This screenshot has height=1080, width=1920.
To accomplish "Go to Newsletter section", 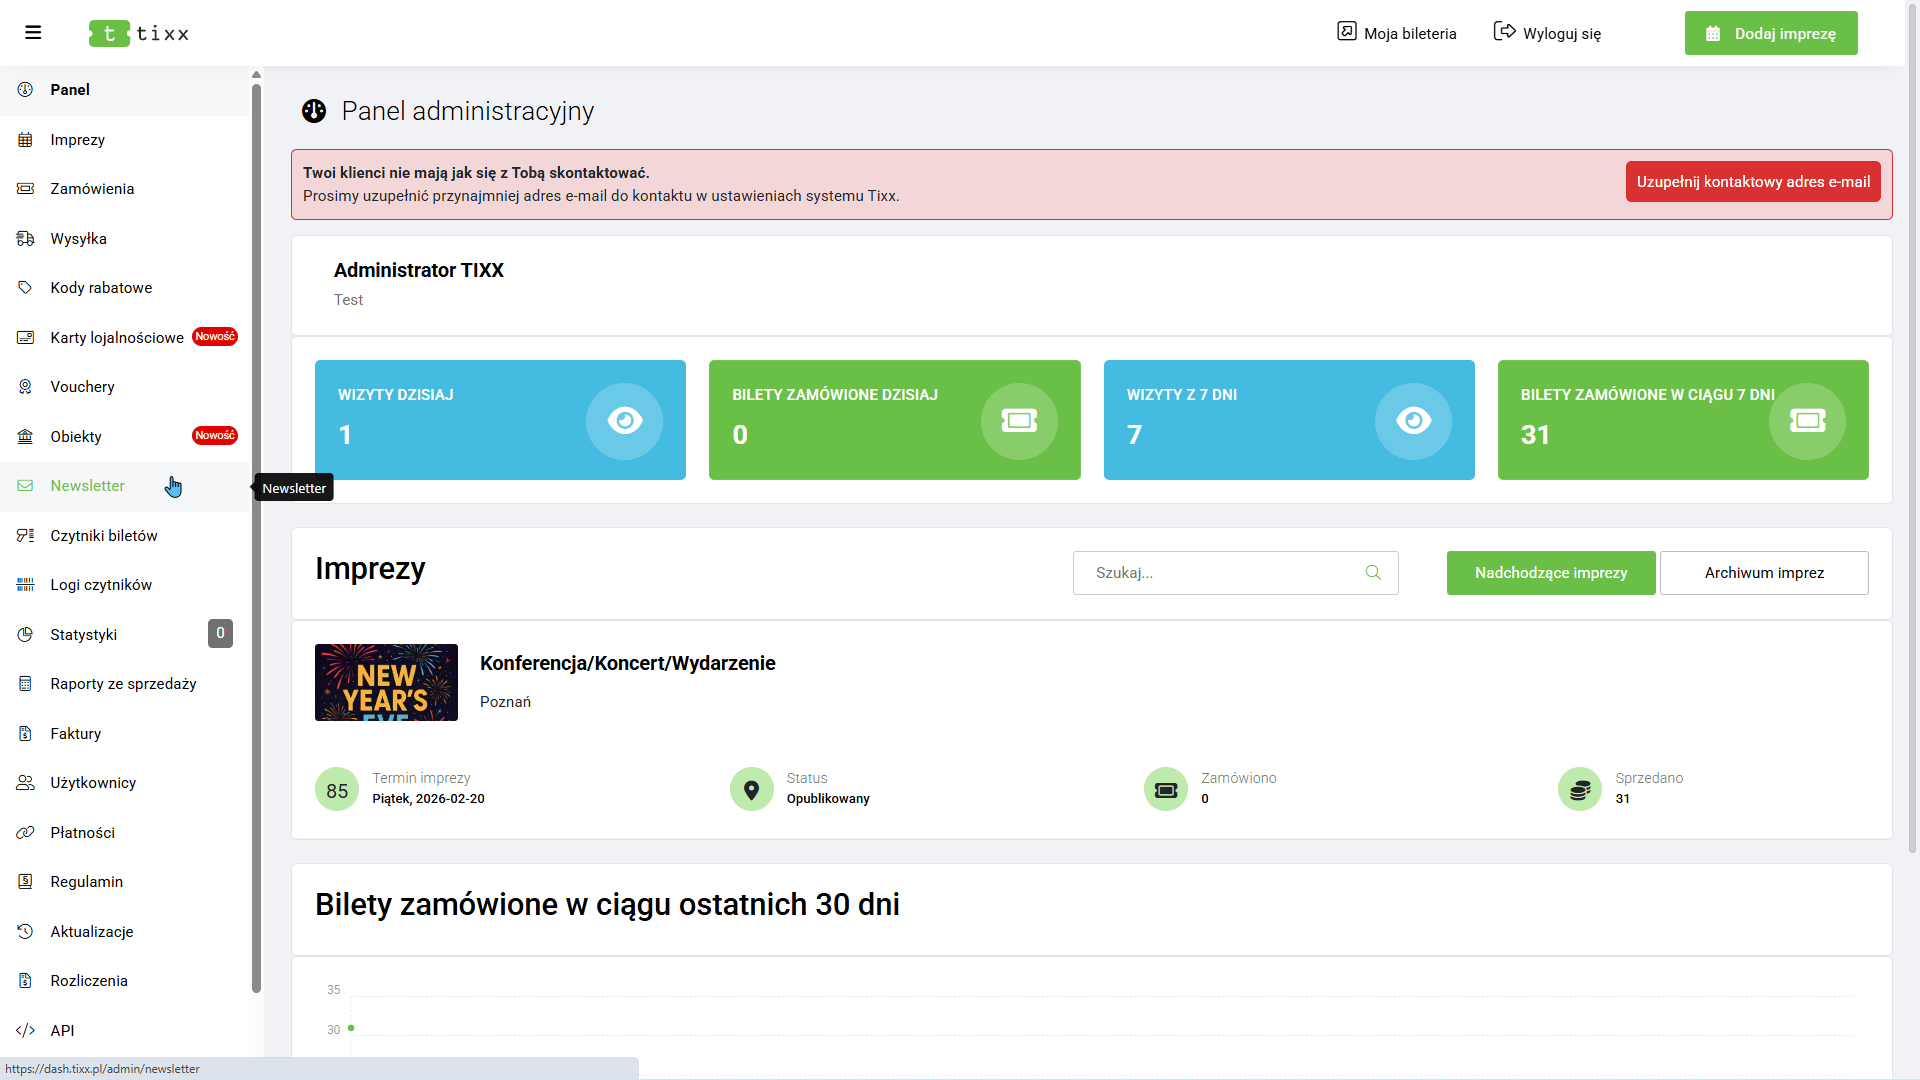I will [x=88, y=486].
